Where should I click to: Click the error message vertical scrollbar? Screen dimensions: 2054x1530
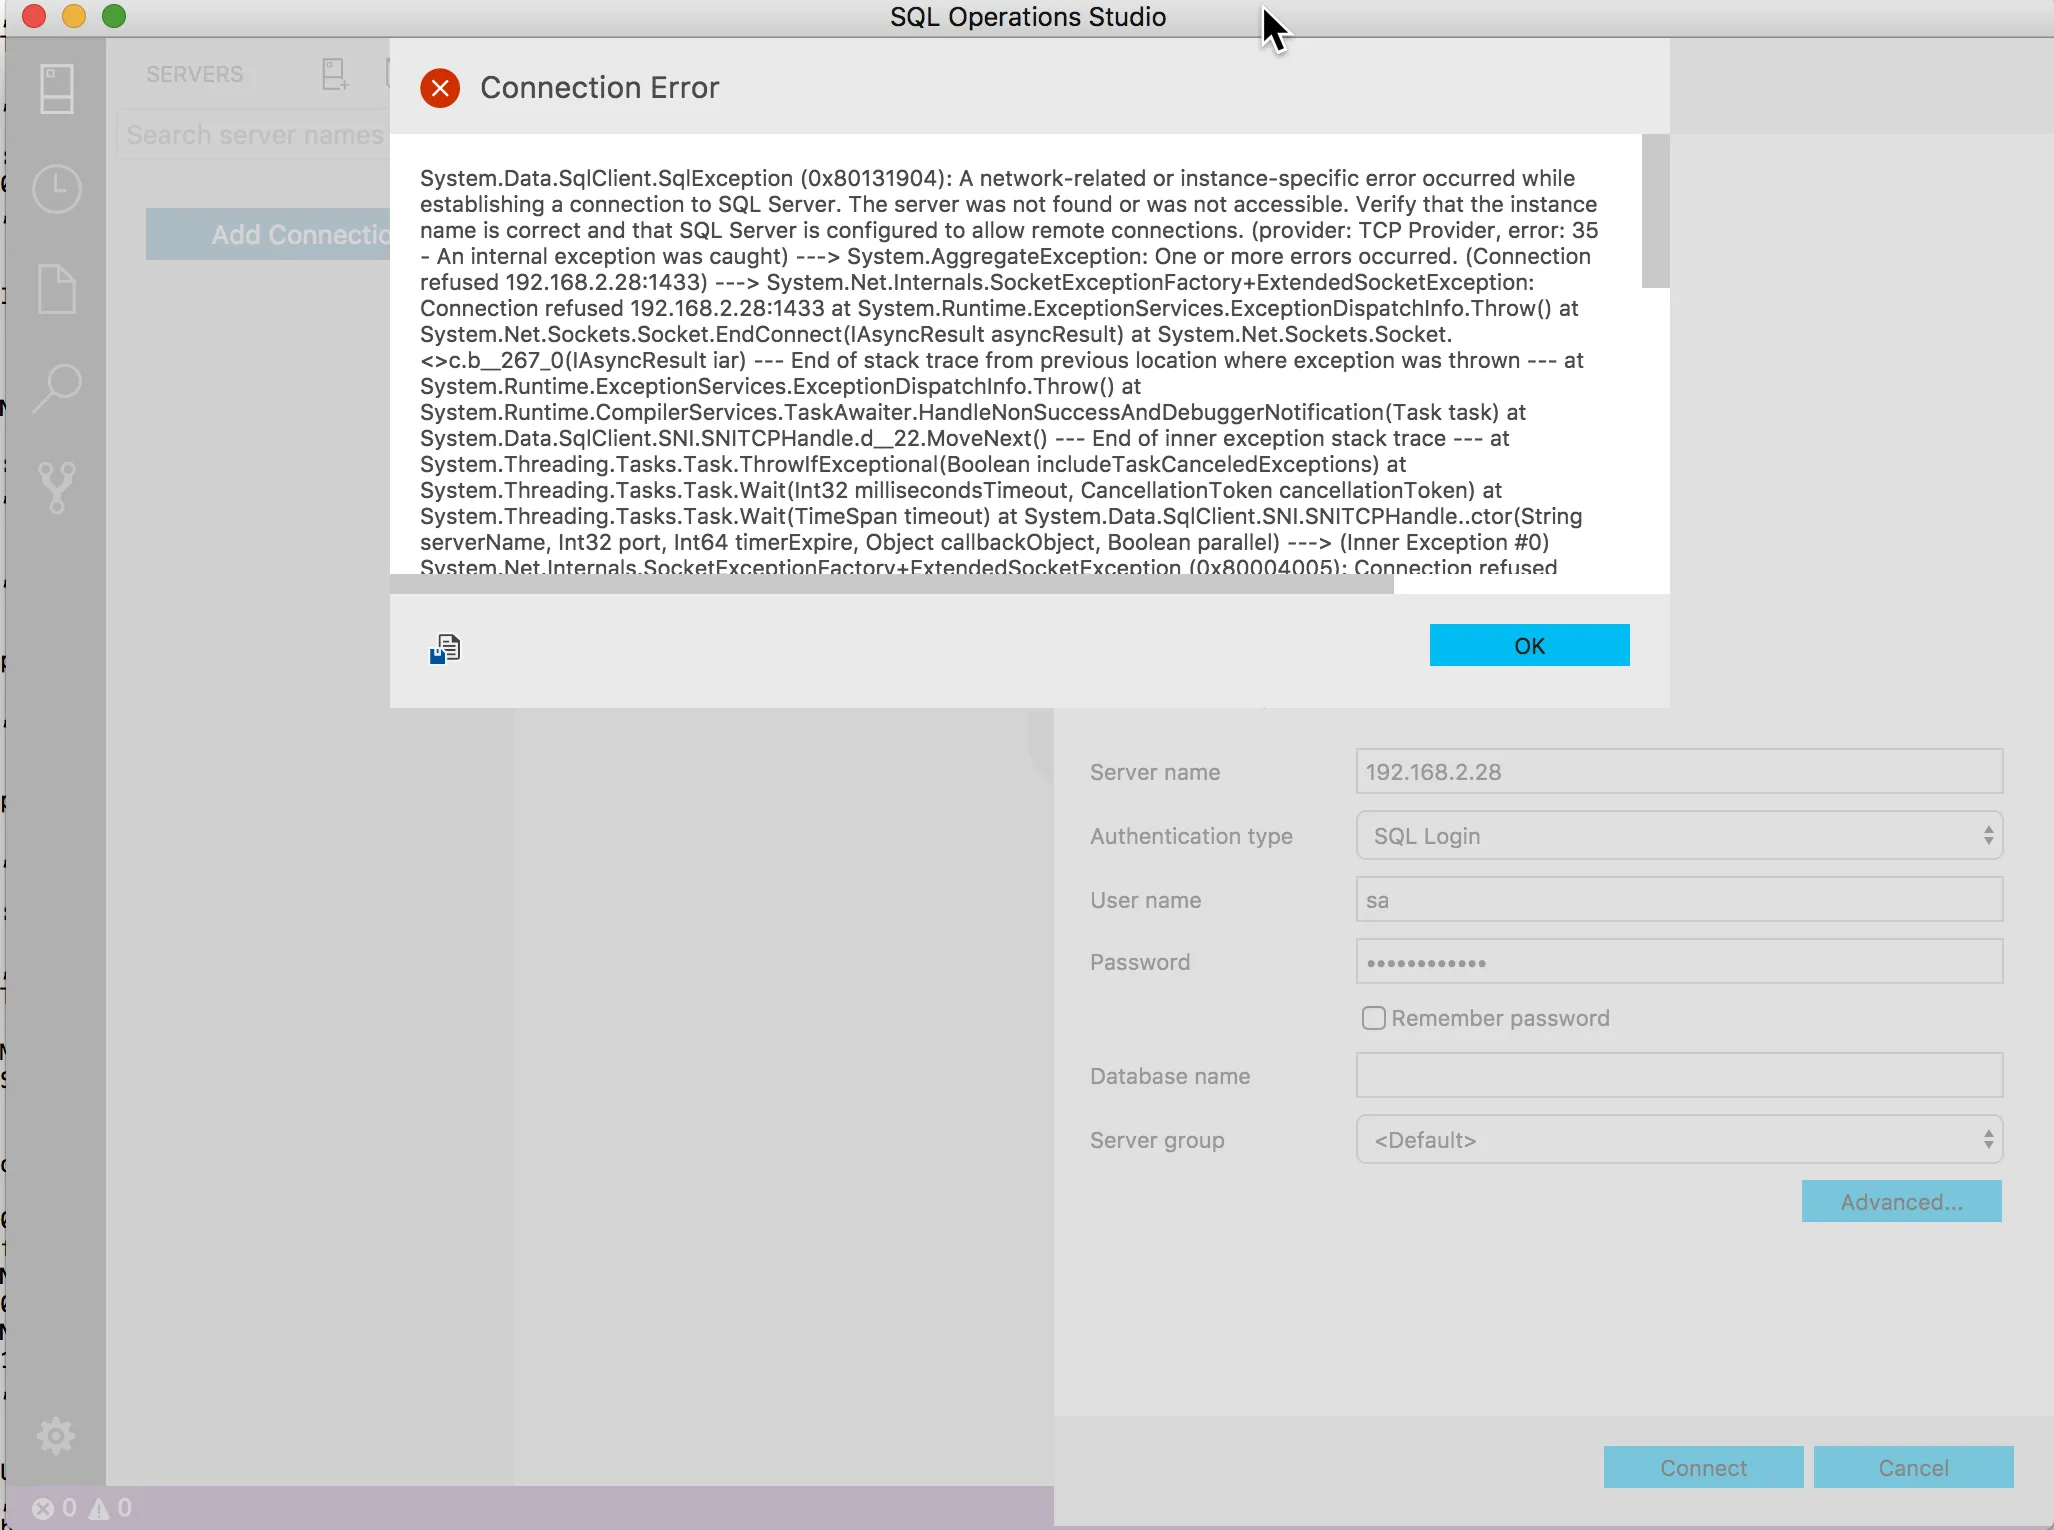[x=1655, y=212]
